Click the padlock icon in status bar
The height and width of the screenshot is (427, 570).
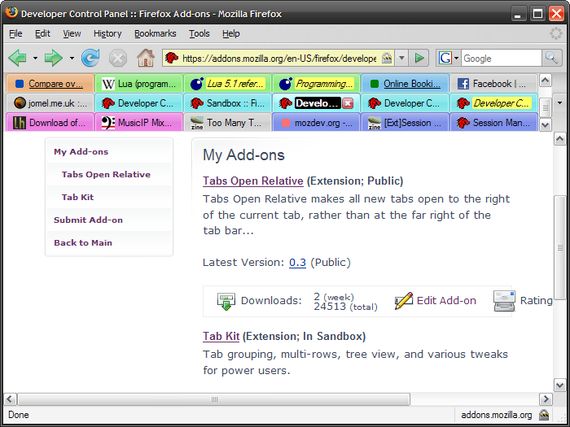[x=544, y=415]
